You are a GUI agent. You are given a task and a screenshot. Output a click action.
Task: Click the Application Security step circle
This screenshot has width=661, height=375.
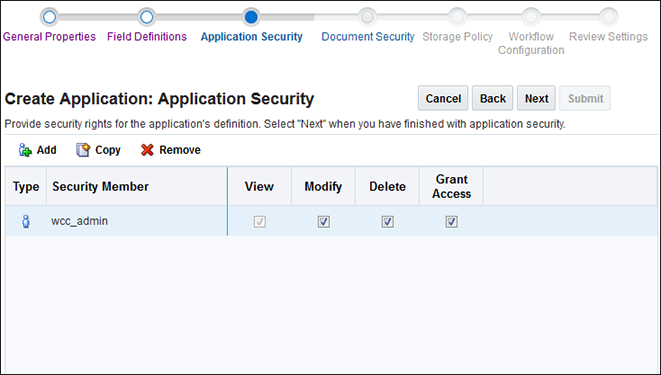click(251, 17)
